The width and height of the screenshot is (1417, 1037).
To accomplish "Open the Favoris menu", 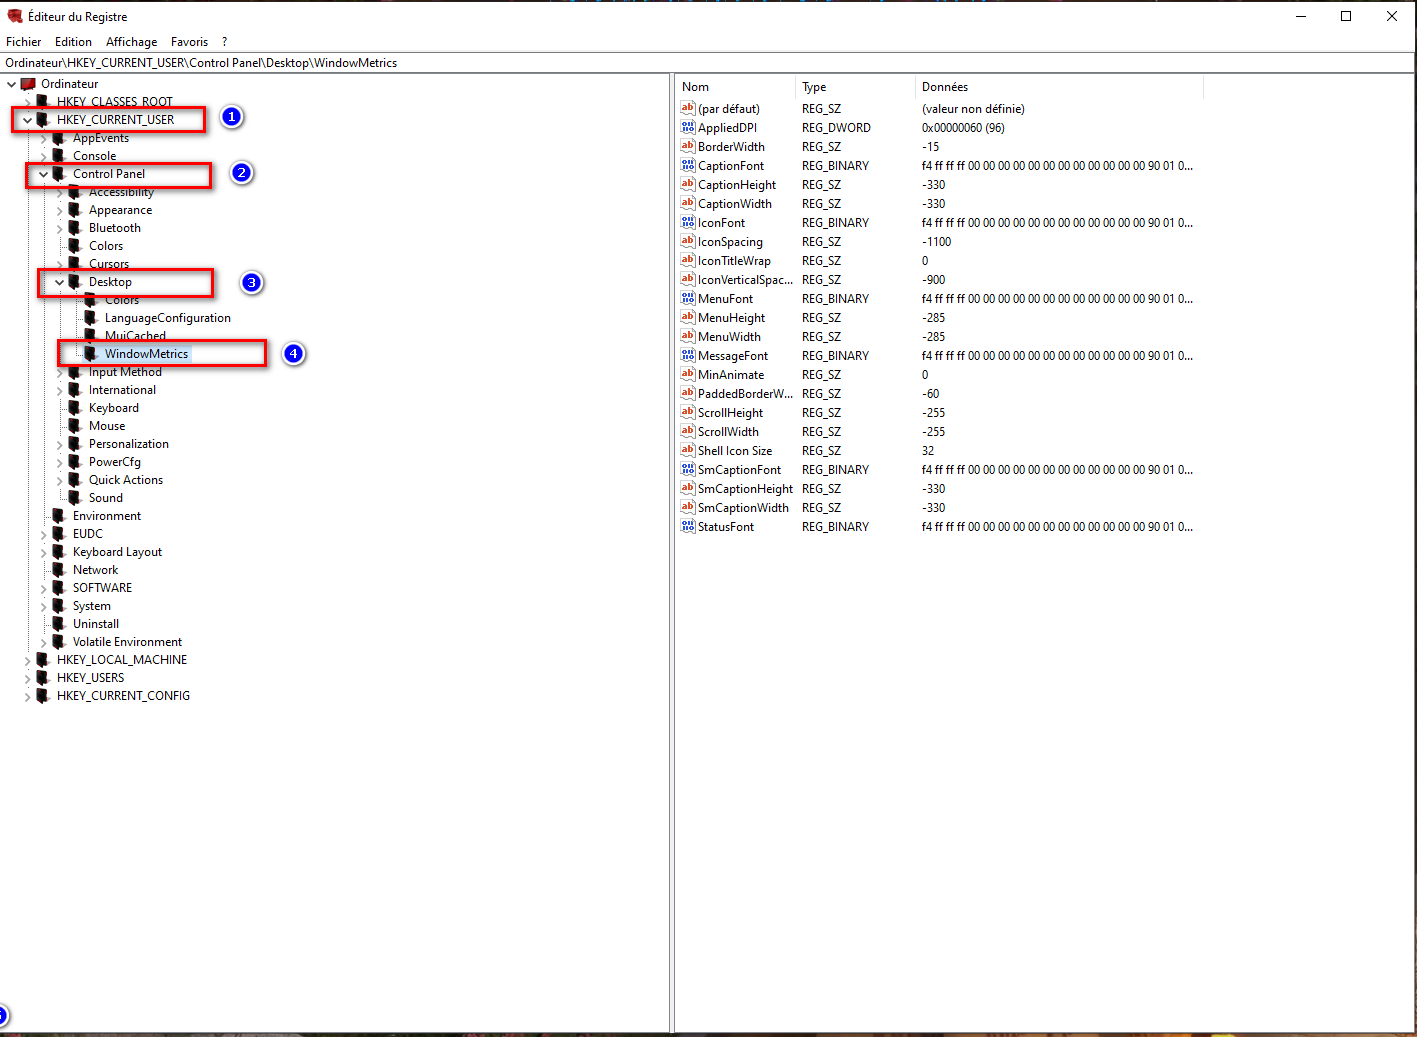I will point(189,42).
